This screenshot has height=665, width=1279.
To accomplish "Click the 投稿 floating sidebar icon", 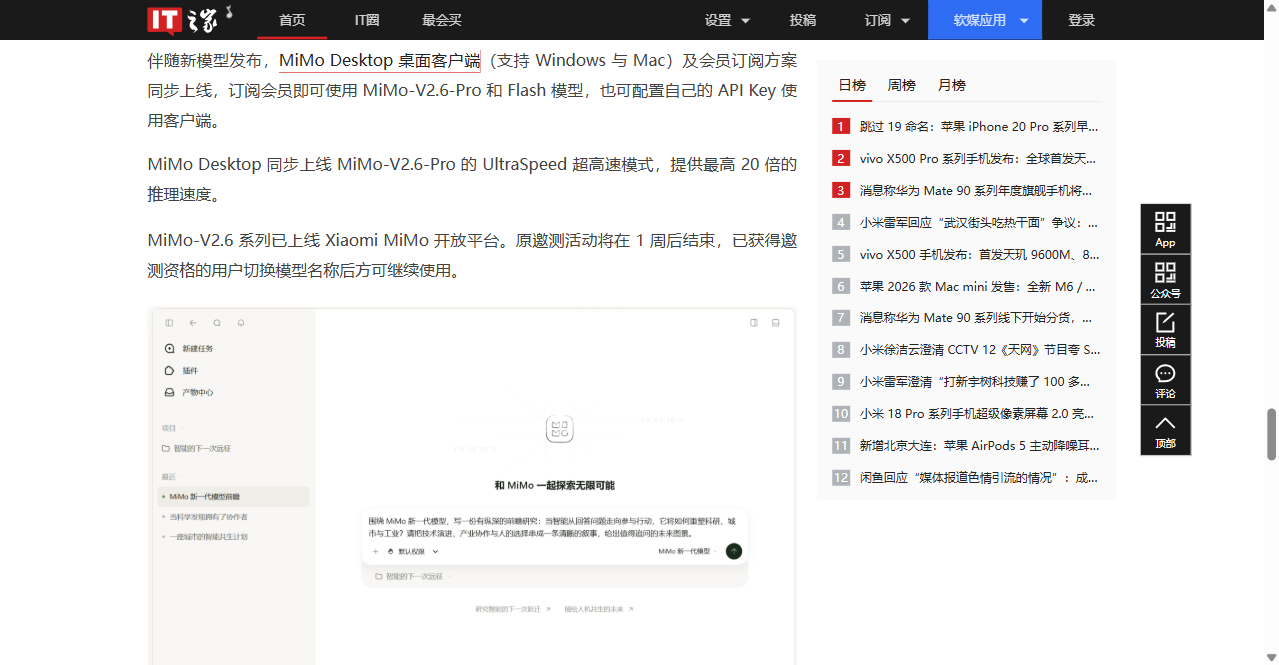I will click(1166, 329).
